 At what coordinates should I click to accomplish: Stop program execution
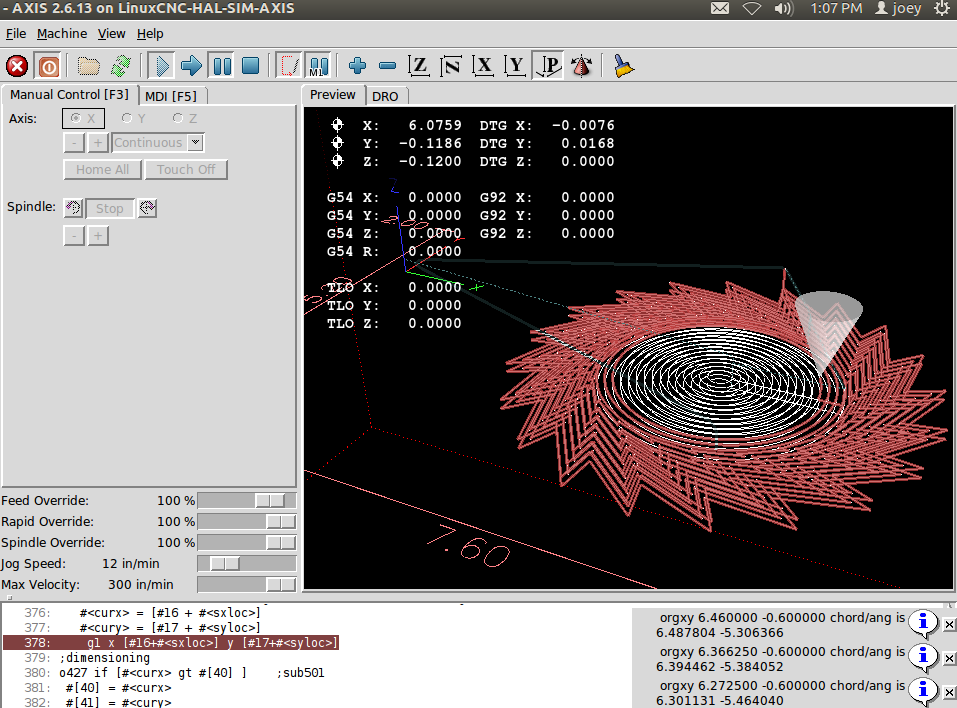pyautogui.click(x=251, y=67)
